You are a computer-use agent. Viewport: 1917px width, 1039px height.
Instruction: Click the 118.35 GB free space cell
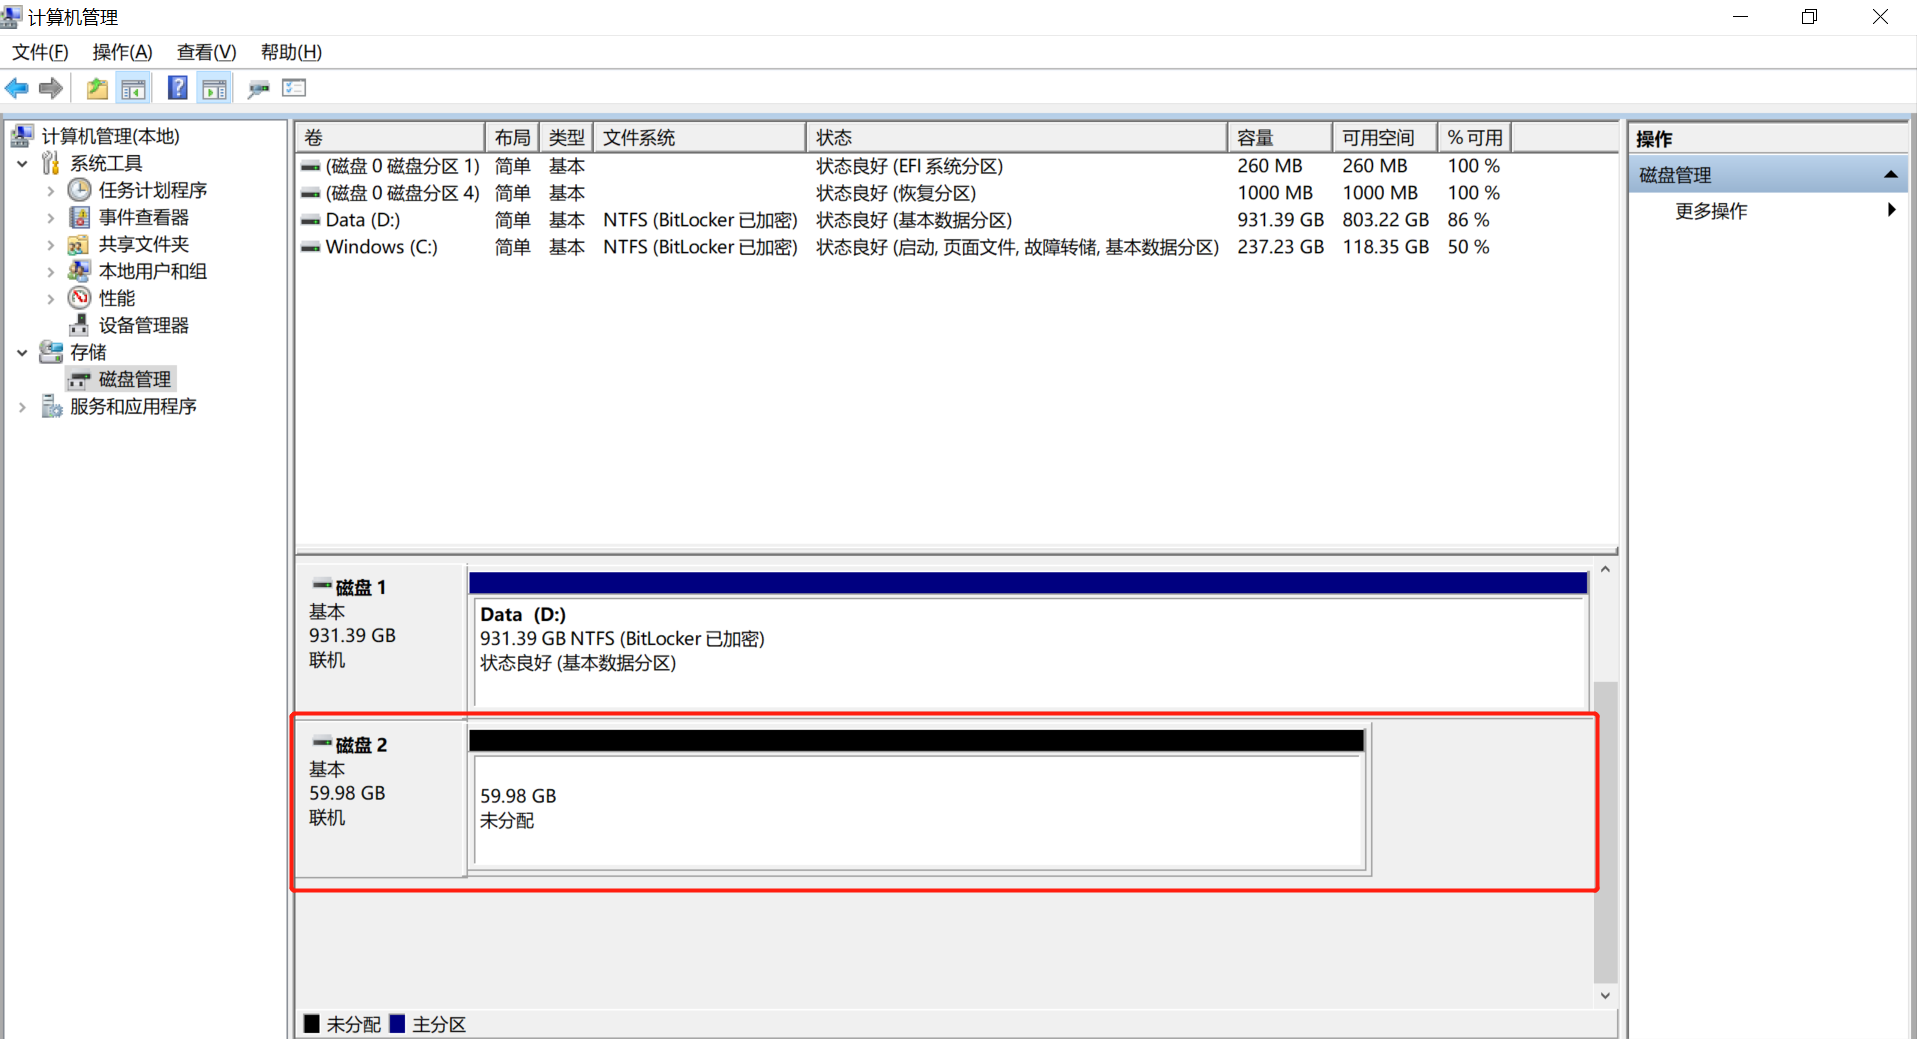pyautogui.click(x=1385, y=247)
